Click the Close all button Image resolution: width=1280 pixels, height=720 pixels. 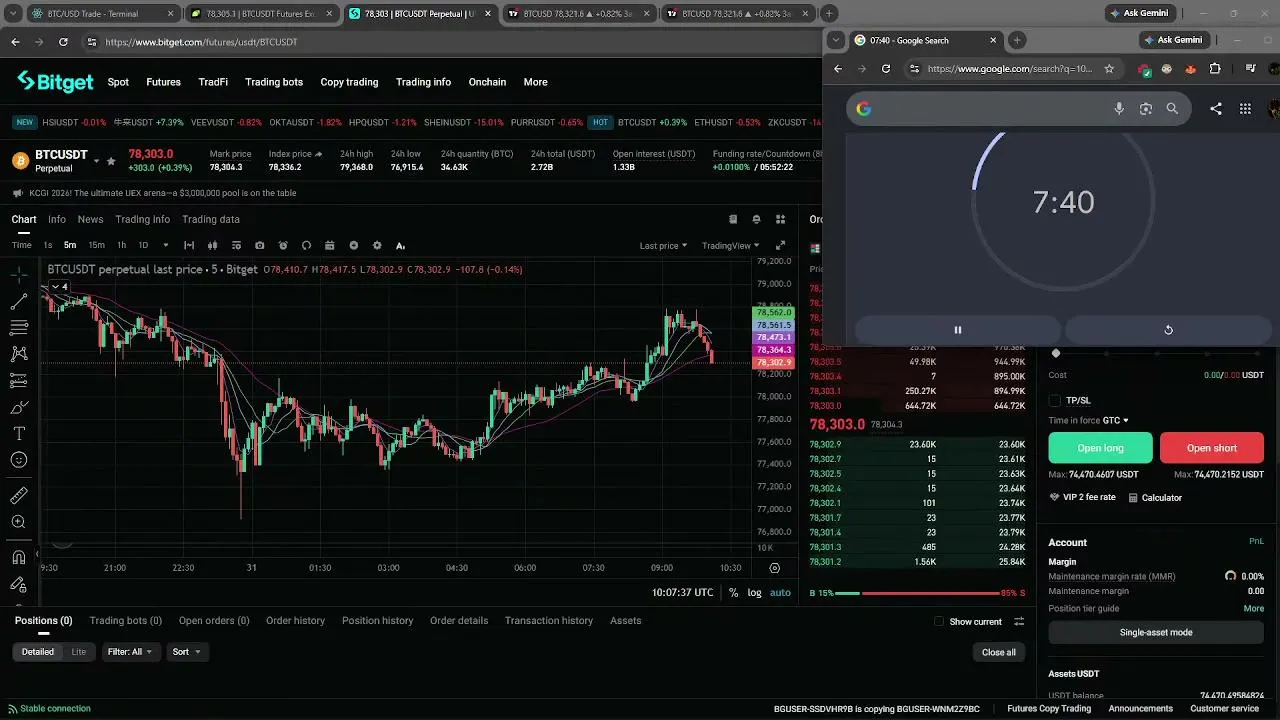point(998,652)
